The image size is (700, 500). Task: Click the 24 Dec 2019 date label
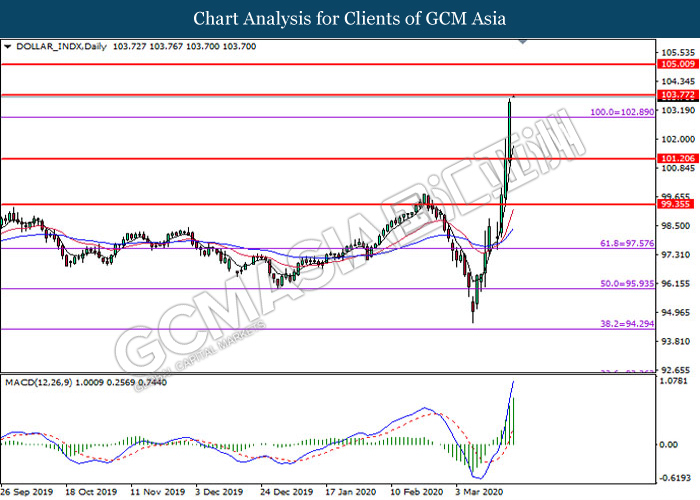287,492
